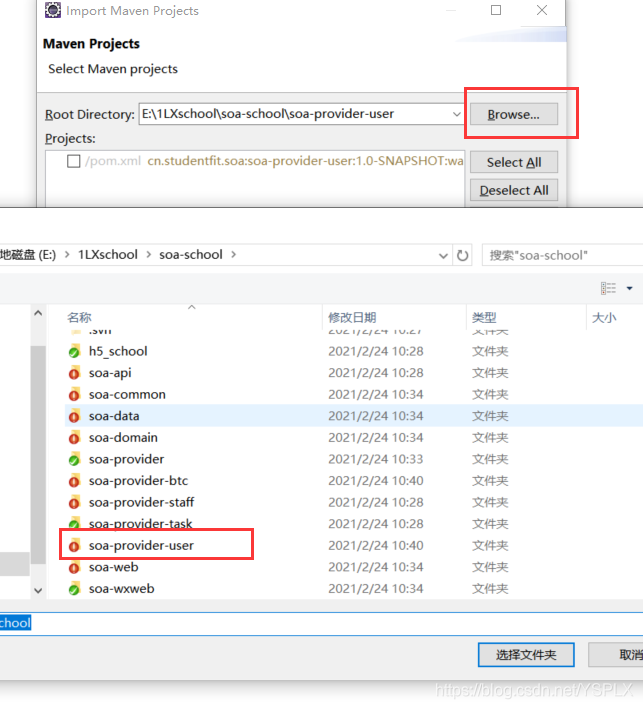Click soa-provider date 2021/2/24 10:33
Screen dimensions: 643x709
click(376, 459)
